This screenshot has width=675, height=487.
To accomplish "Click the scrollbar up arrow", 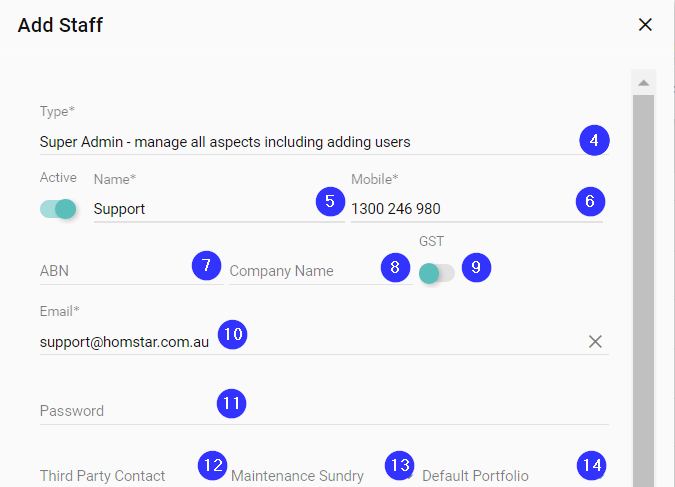I will pyautogui.click(x=644, y=82).
